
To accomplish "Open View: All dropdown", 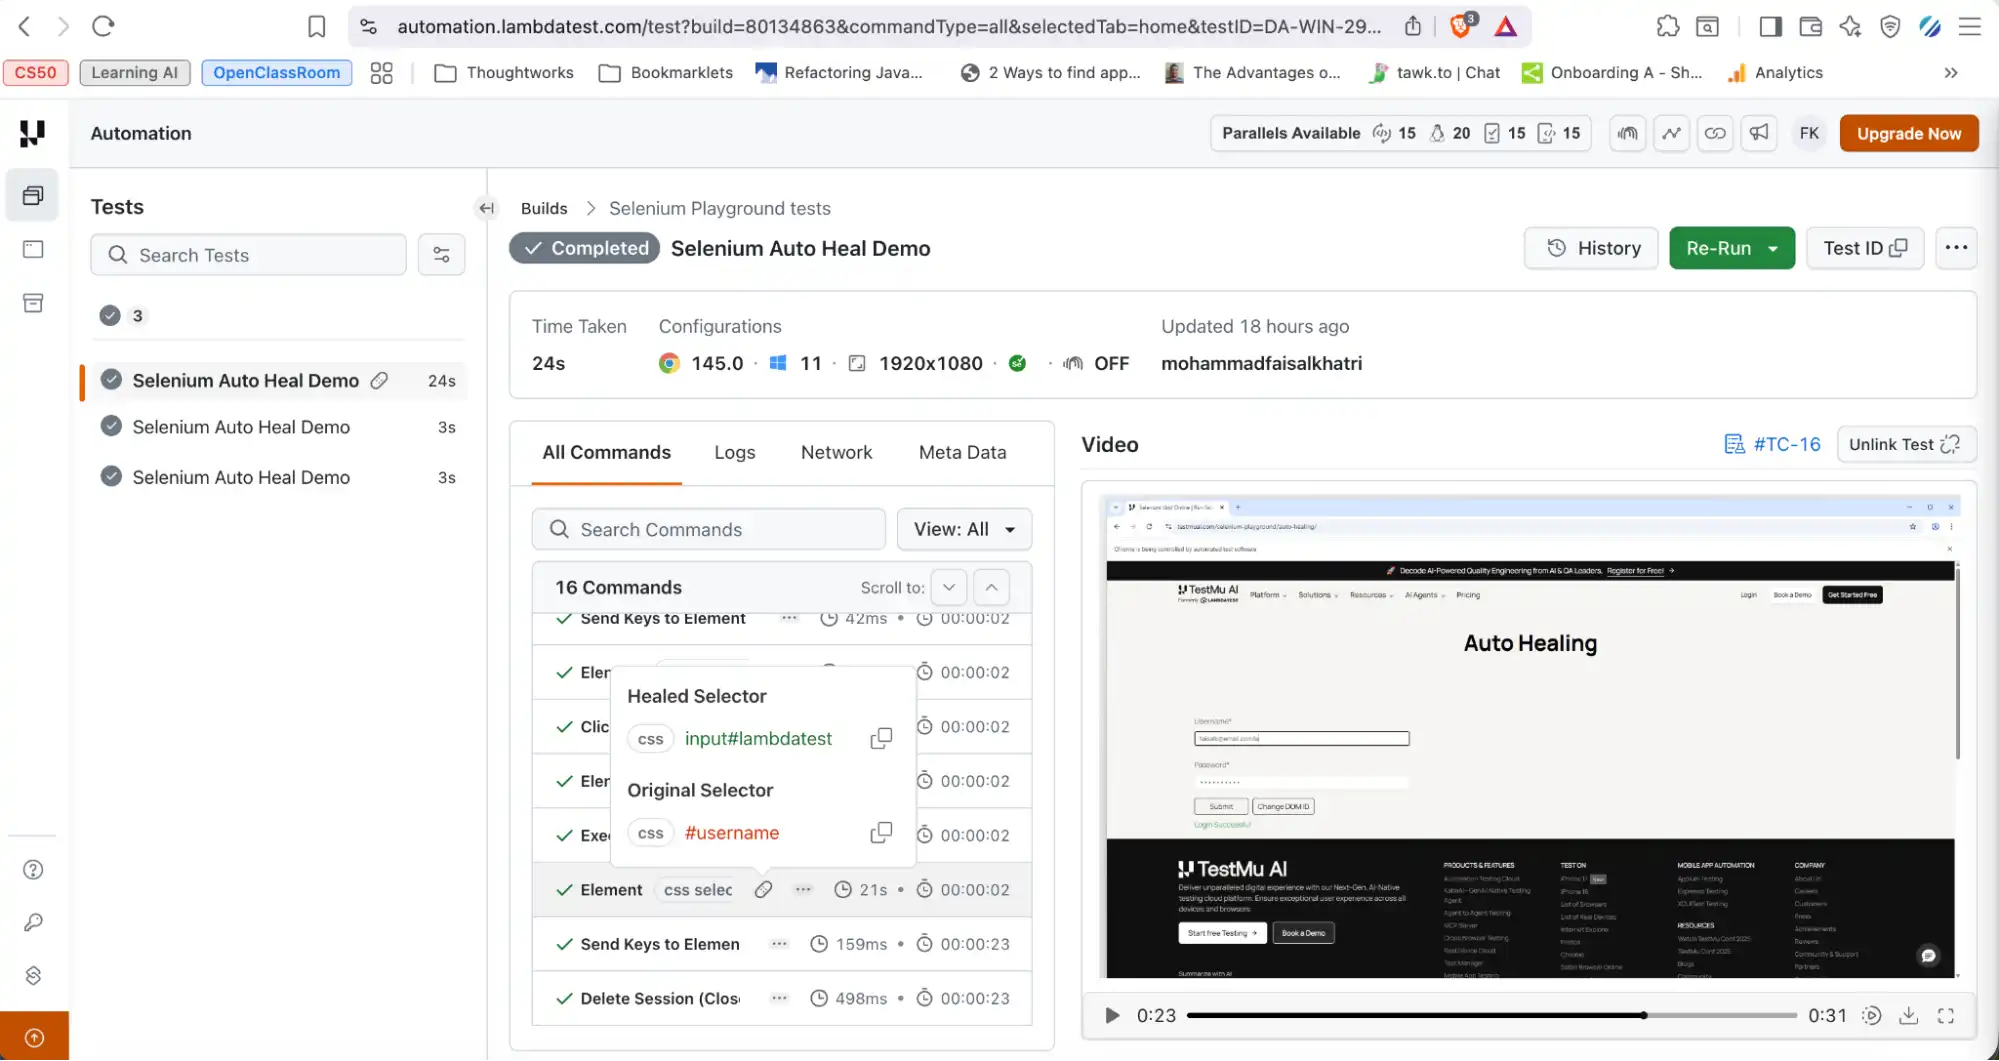I will click(x=964, y=530).
